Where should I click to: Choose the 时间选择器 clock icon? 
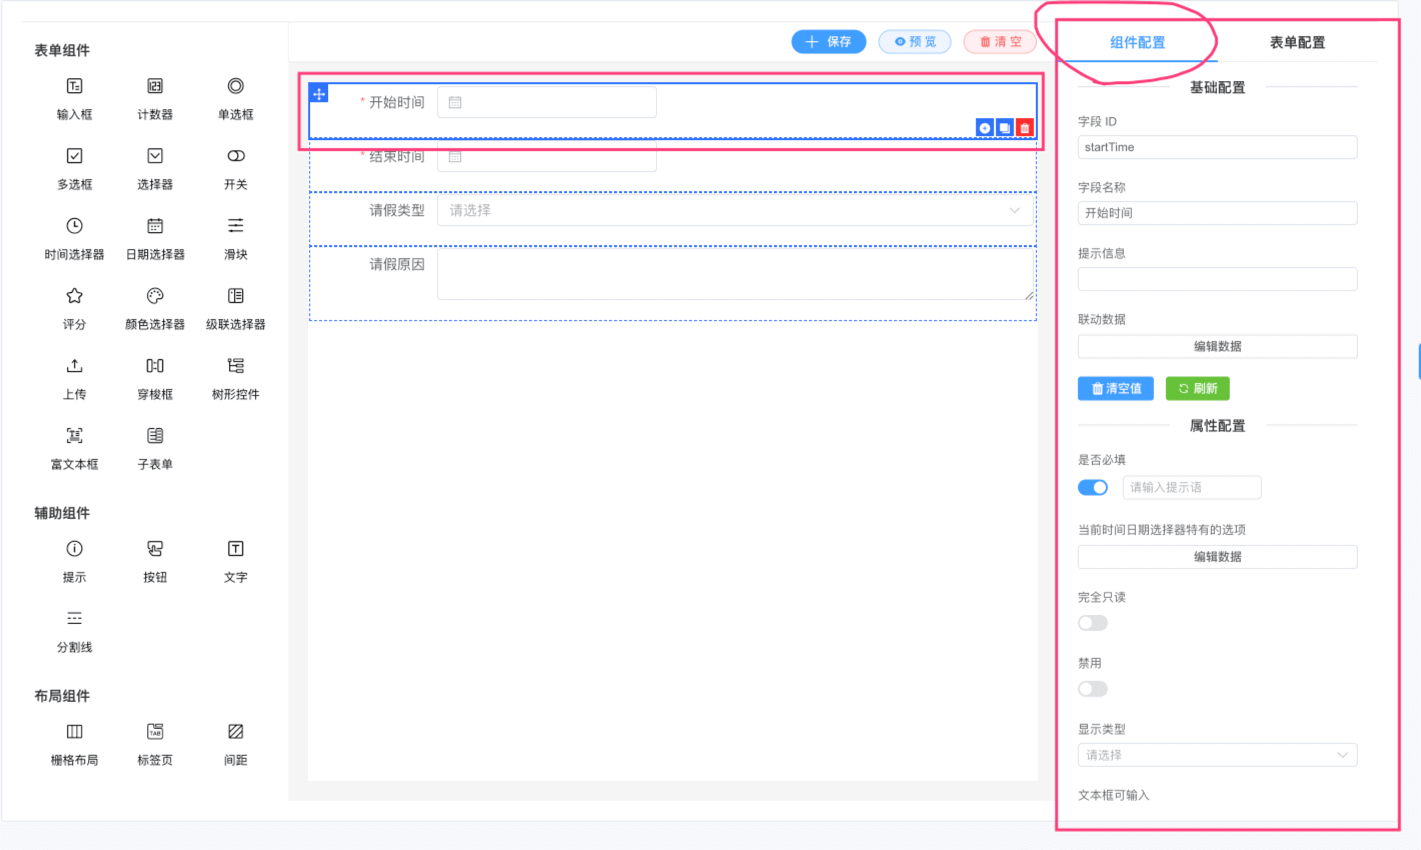[x=74, y=227]
